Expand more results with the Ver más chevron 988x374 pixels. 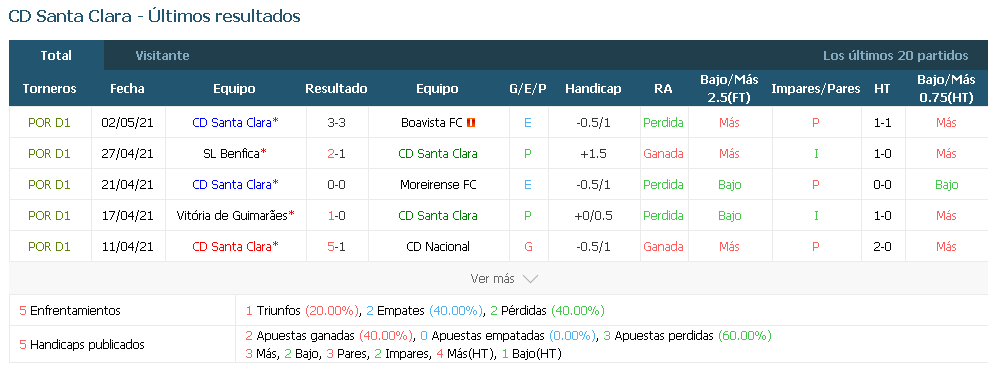pos(530,279)
